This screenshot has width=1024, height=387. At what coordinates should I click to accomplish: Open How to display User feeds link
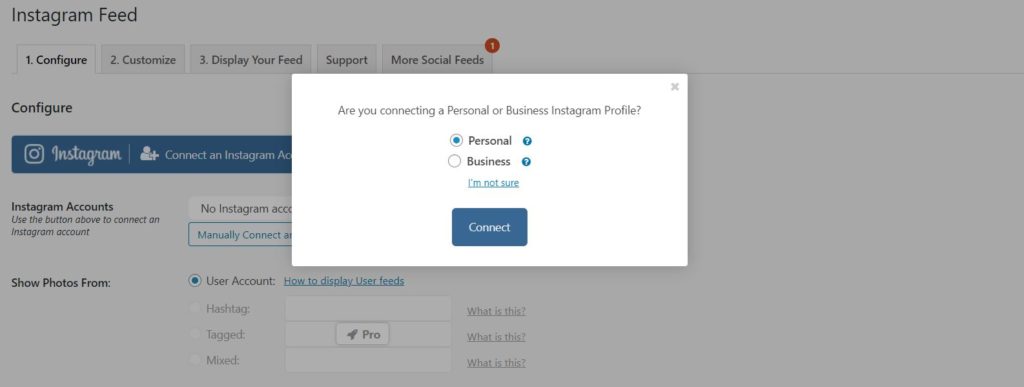[x=344, y=281]
